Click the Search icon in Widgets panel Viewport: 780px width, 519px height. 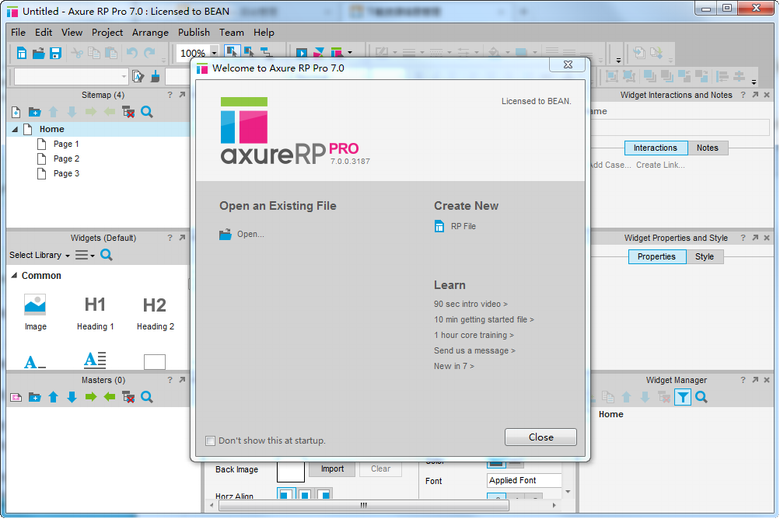[x=106, y=256]
